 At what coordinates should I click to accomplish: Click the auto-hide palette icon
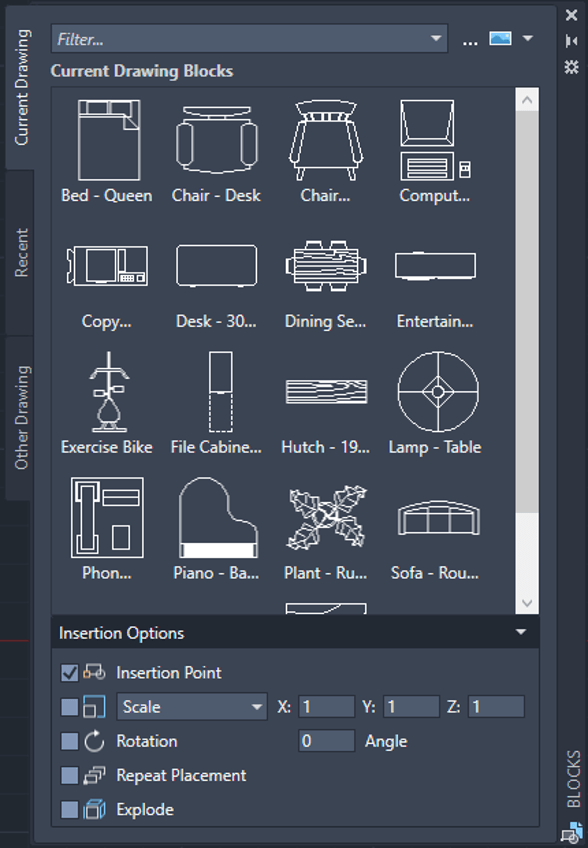[x=571, y=41]
